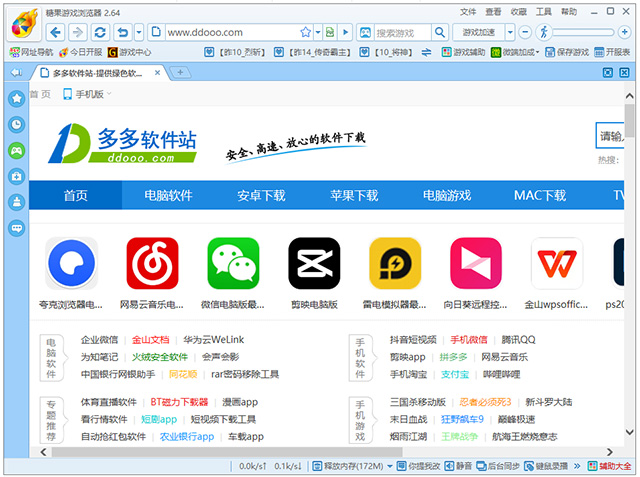Open the 工具 menu

[543, 12]
